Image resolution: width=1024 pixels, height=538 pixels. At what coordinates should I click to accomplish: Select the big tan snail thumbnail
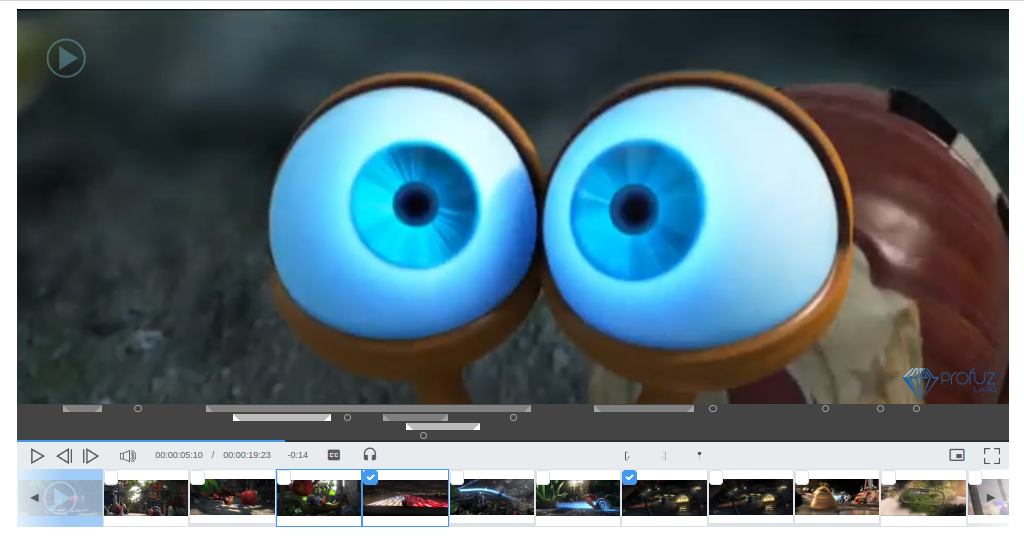(837, 499)
